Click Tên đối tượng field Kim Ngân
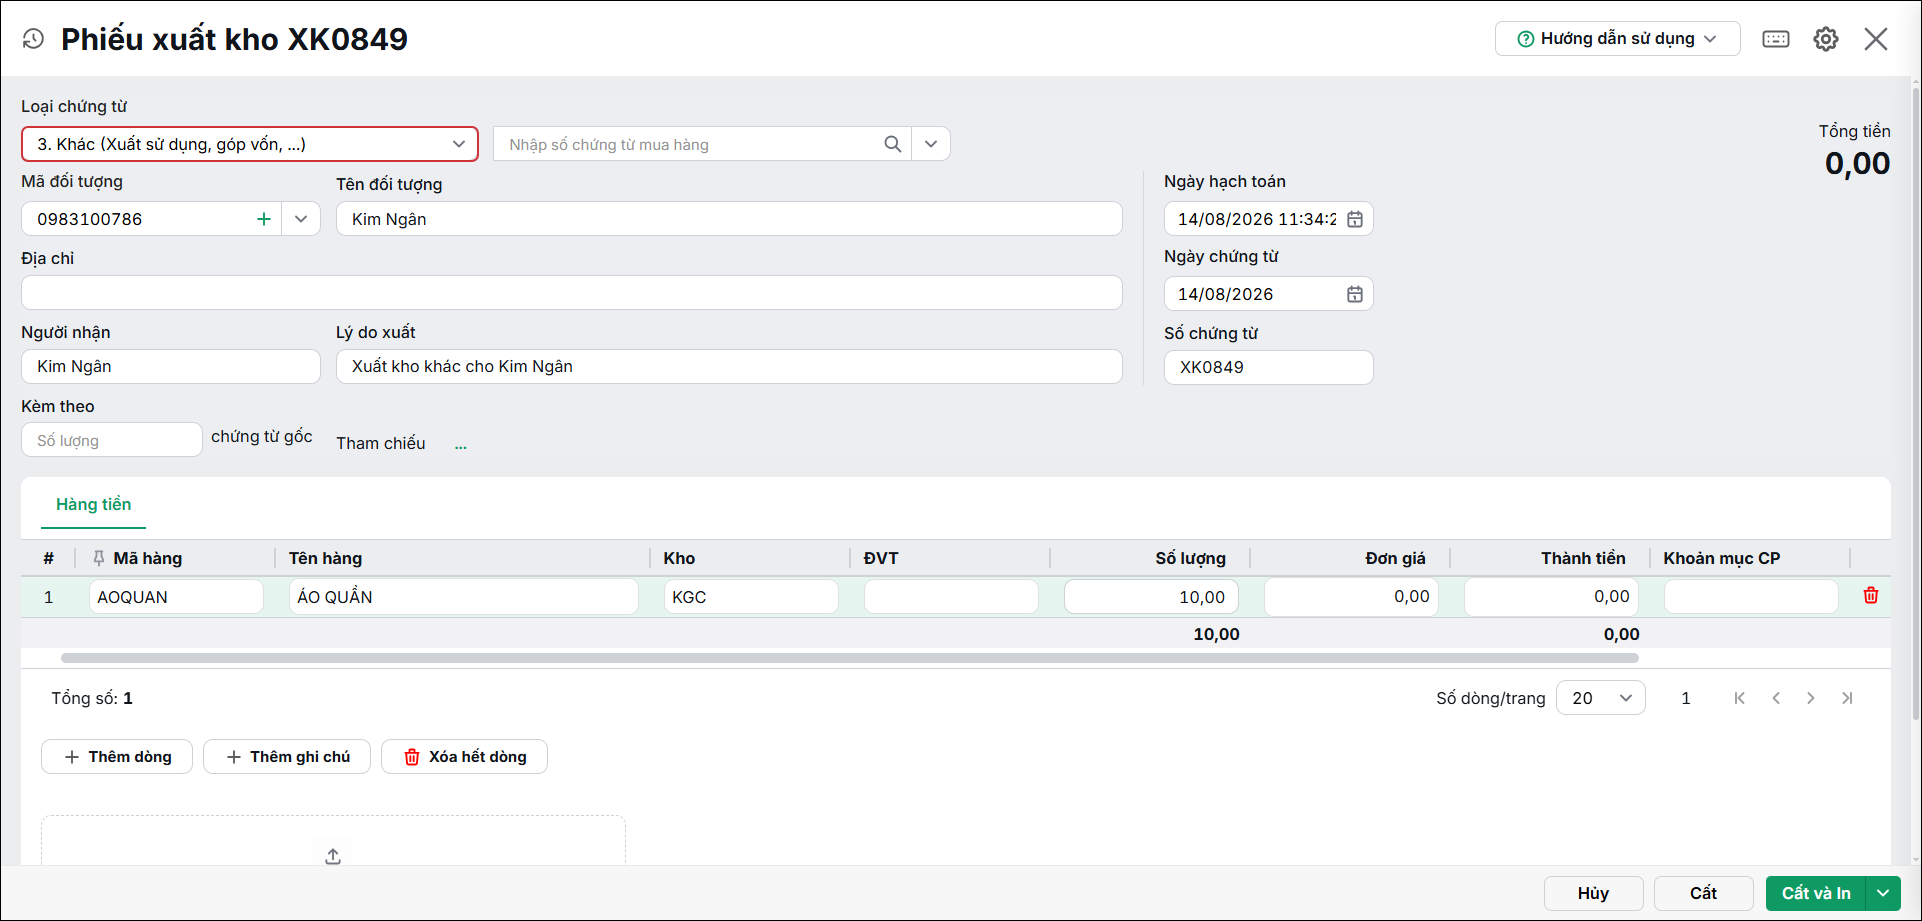This screenshot has width=1922, height=921. (x=729, y=219)
